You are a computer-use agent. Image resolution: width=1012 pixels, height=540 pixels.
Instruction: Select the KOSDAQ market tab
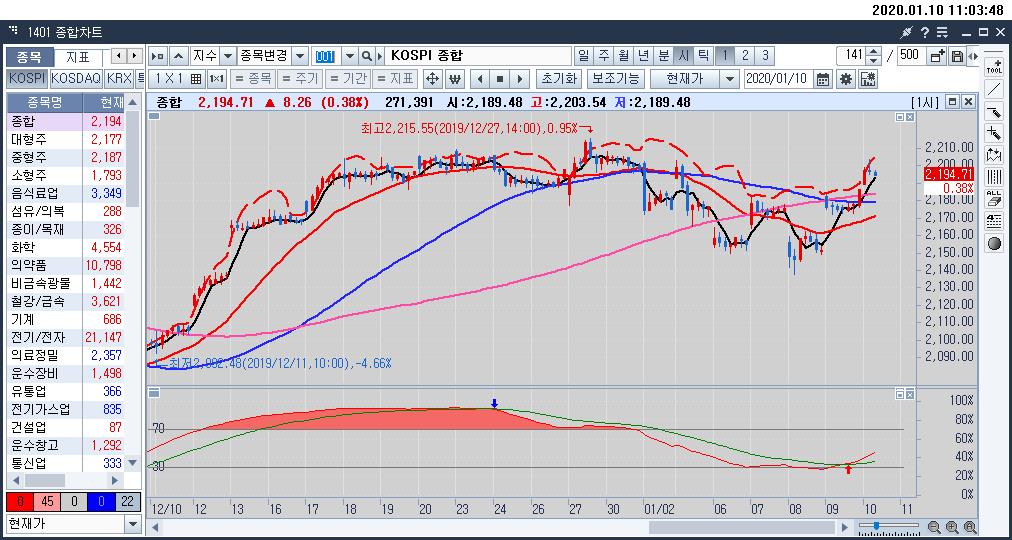[76, 79]
